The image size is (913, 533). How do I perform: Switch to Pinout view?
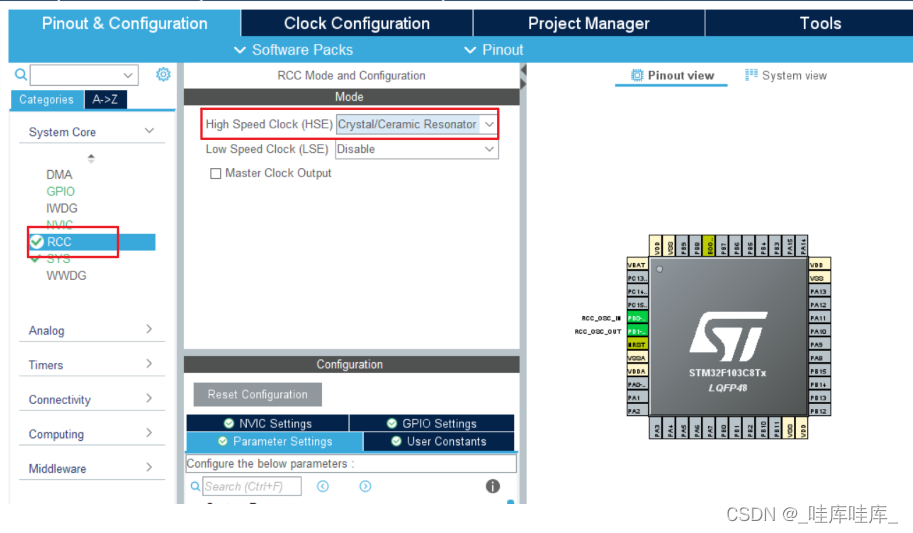tap(672, 76)
